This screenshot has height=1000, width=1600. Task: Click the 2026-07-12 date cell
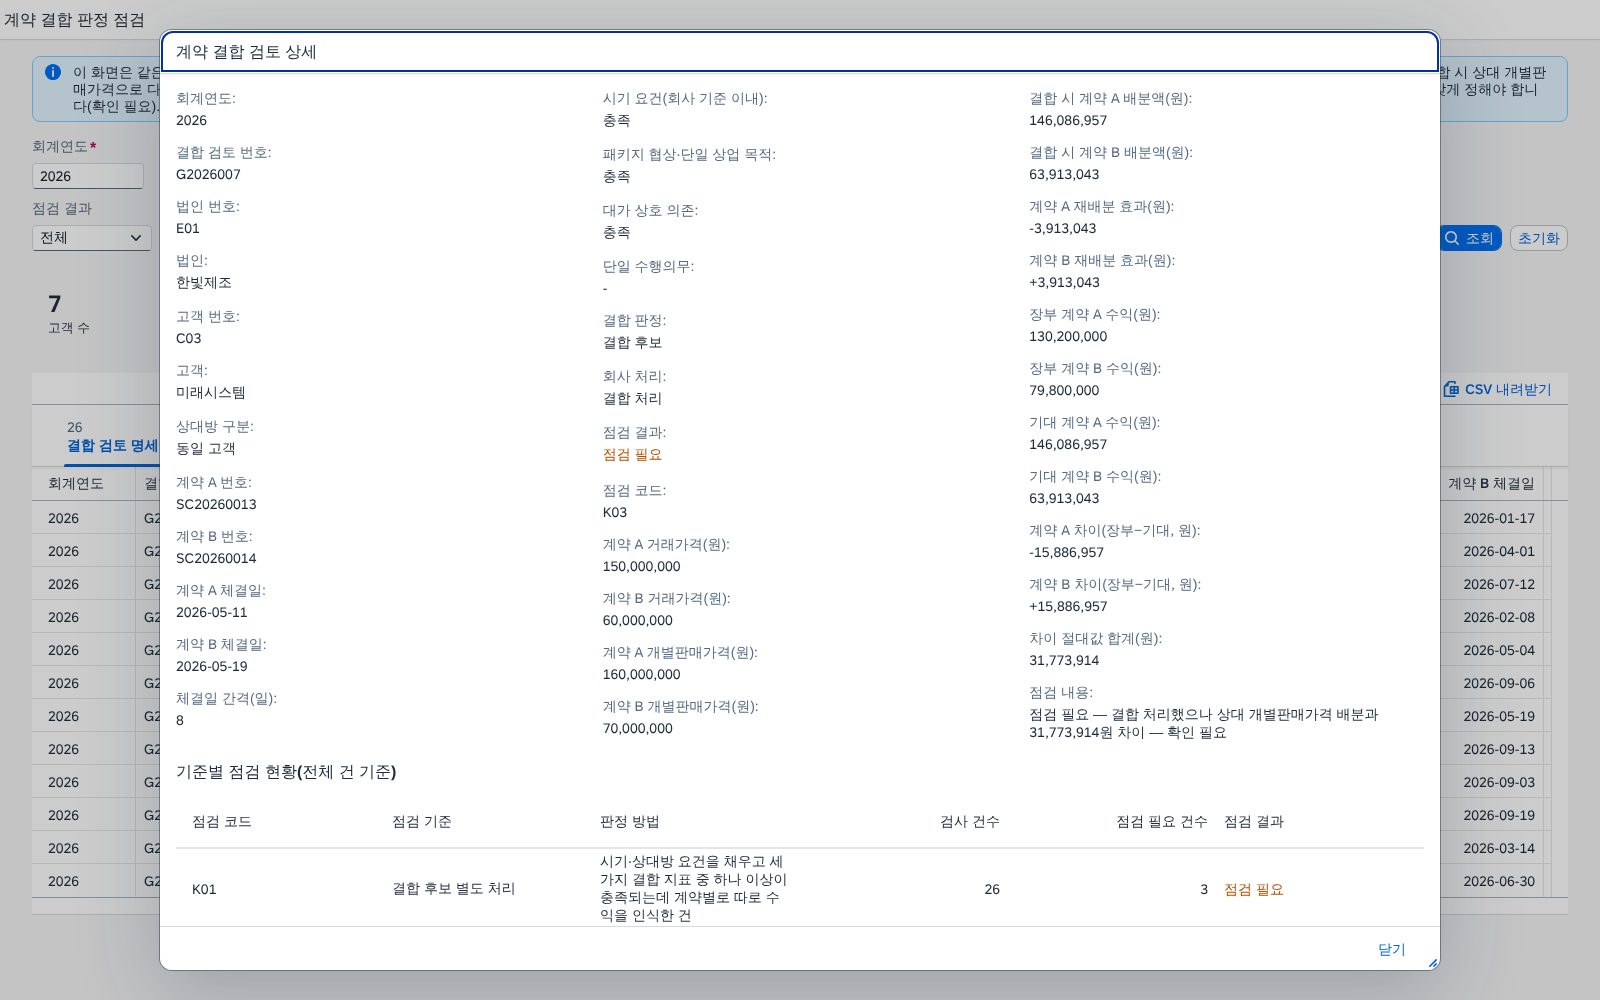click(x=1498, y=584)
